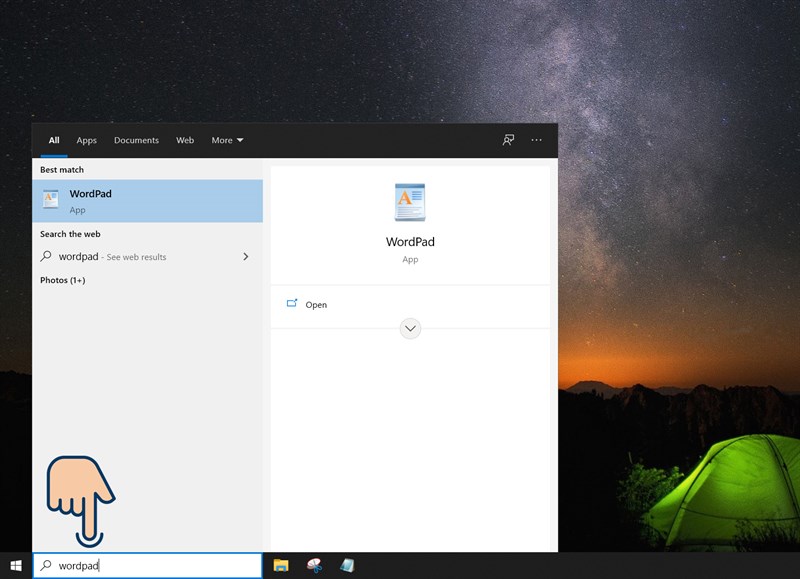This screenshot has height=579, width=800.
Task: Open File Explorer from the taskbar
Action: pos(281,565)
